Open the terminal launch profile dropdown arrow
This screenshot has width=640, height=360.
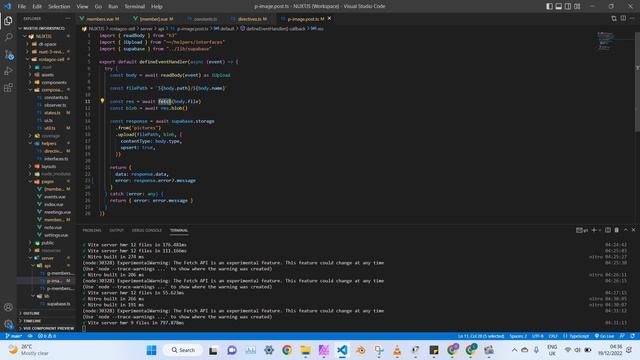pos(599,230)
